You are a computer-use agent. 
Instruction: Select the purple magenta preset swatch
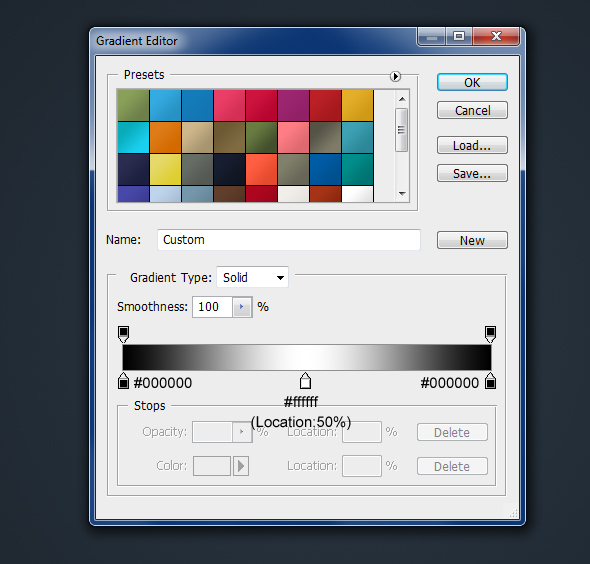[x=293, y=105]
